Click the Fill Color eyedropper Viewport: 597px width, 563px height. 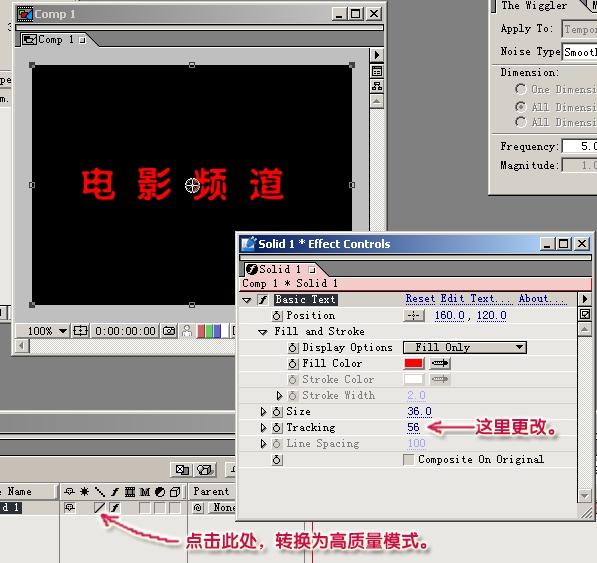pos(440,364)
